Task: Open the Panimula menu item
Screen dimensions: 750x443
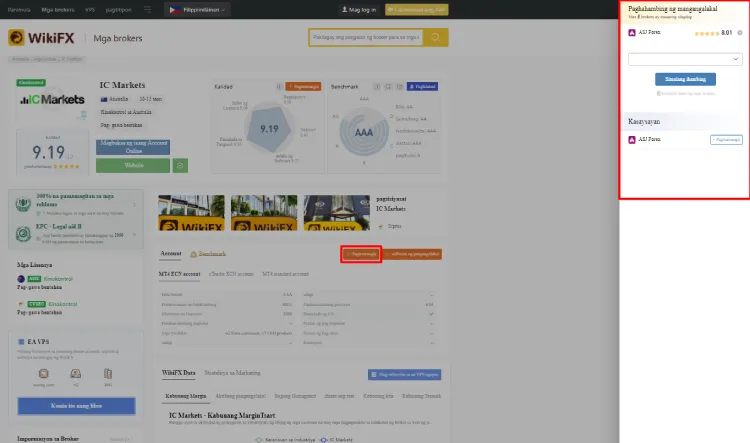Action: 19,10
